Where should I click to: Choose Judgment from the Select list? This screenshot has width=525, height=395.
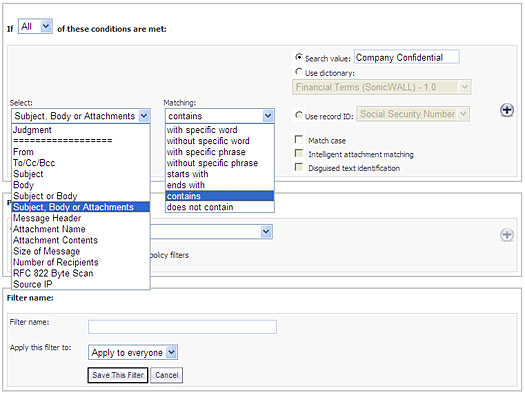coord(81,130)
